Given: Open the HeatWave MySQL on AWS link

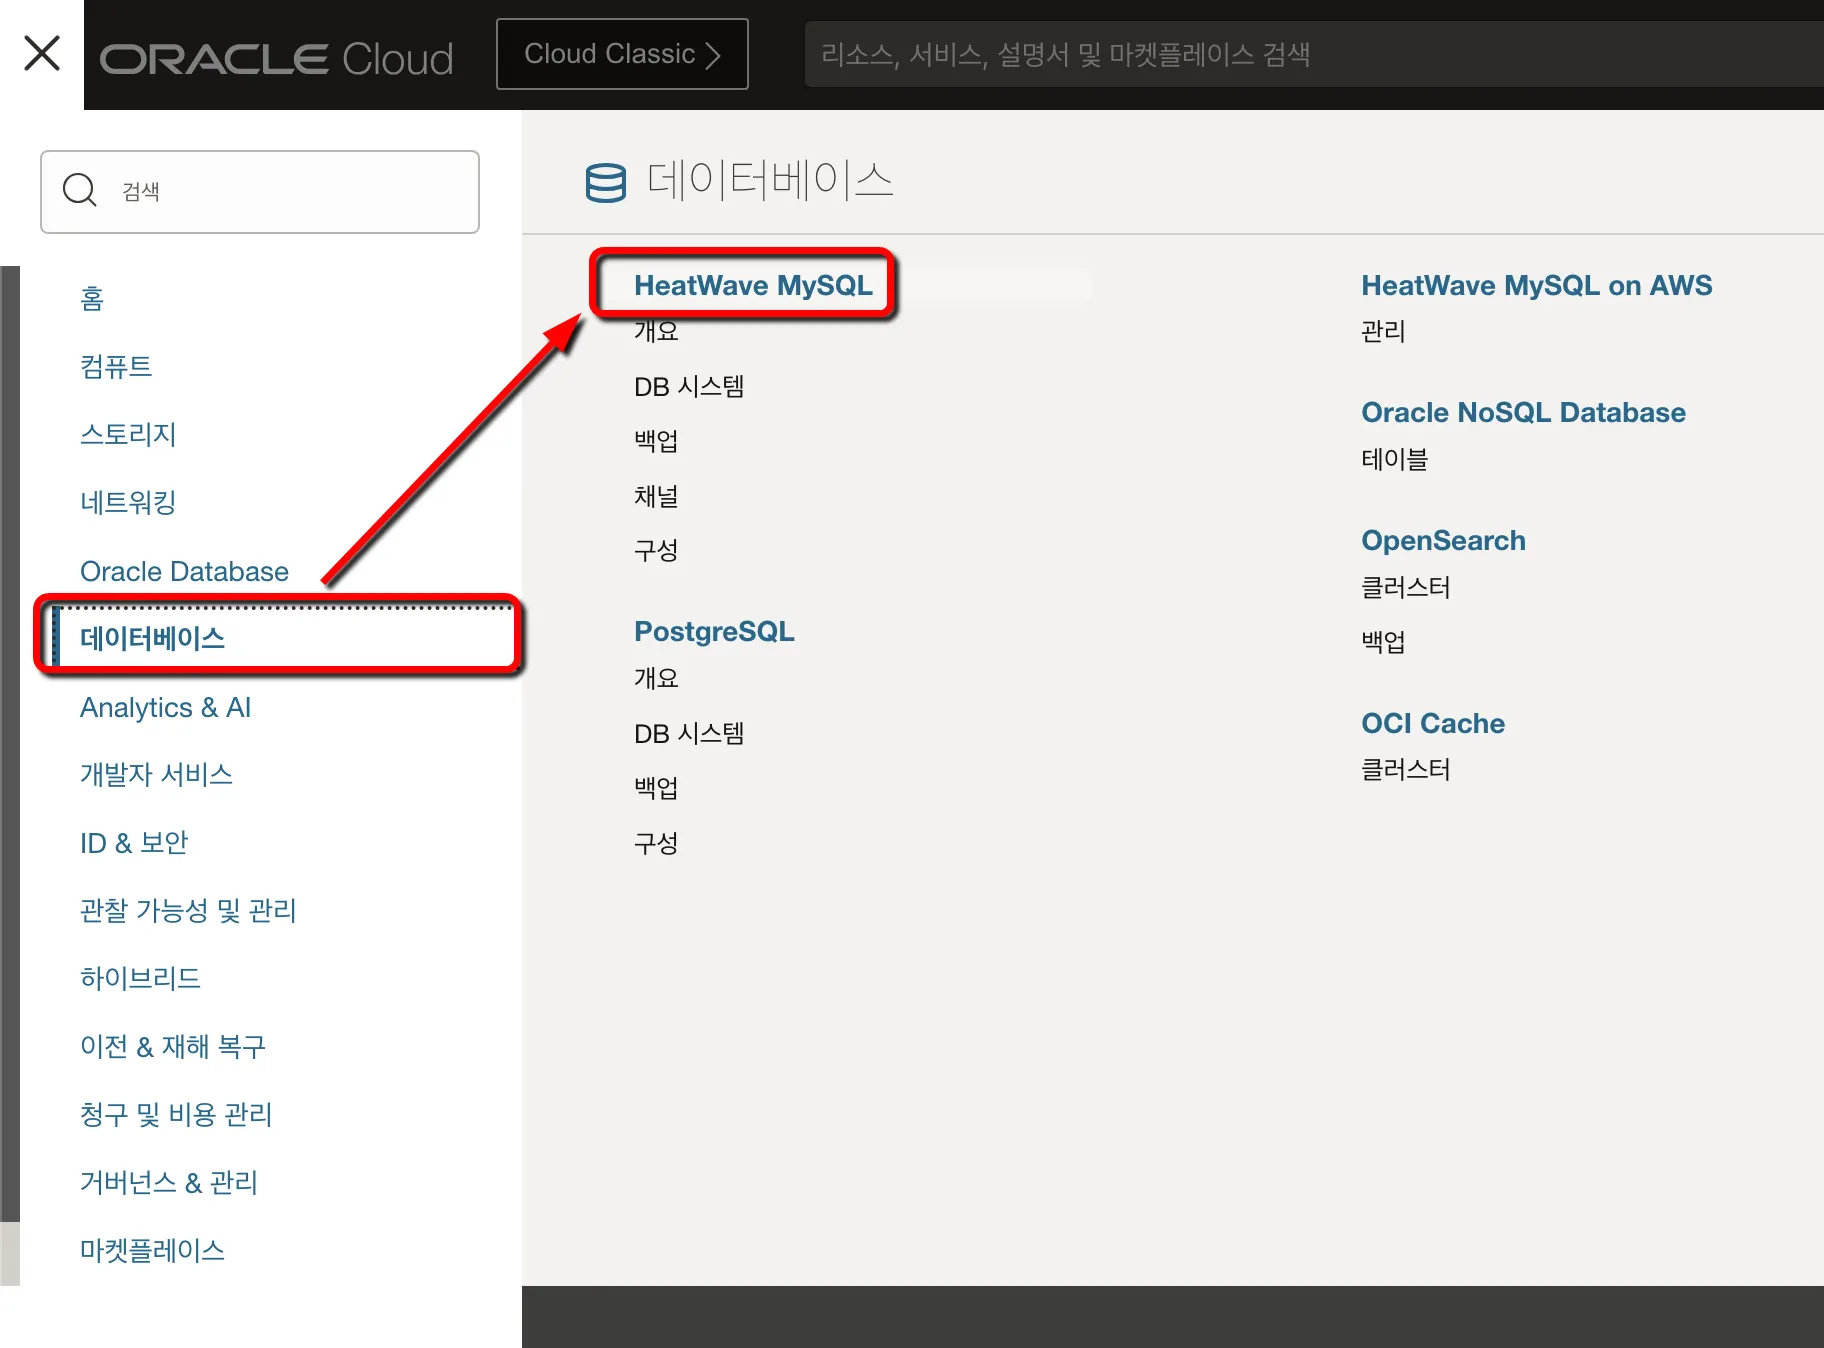Looking at the screenshot, I should [1536, 285].
